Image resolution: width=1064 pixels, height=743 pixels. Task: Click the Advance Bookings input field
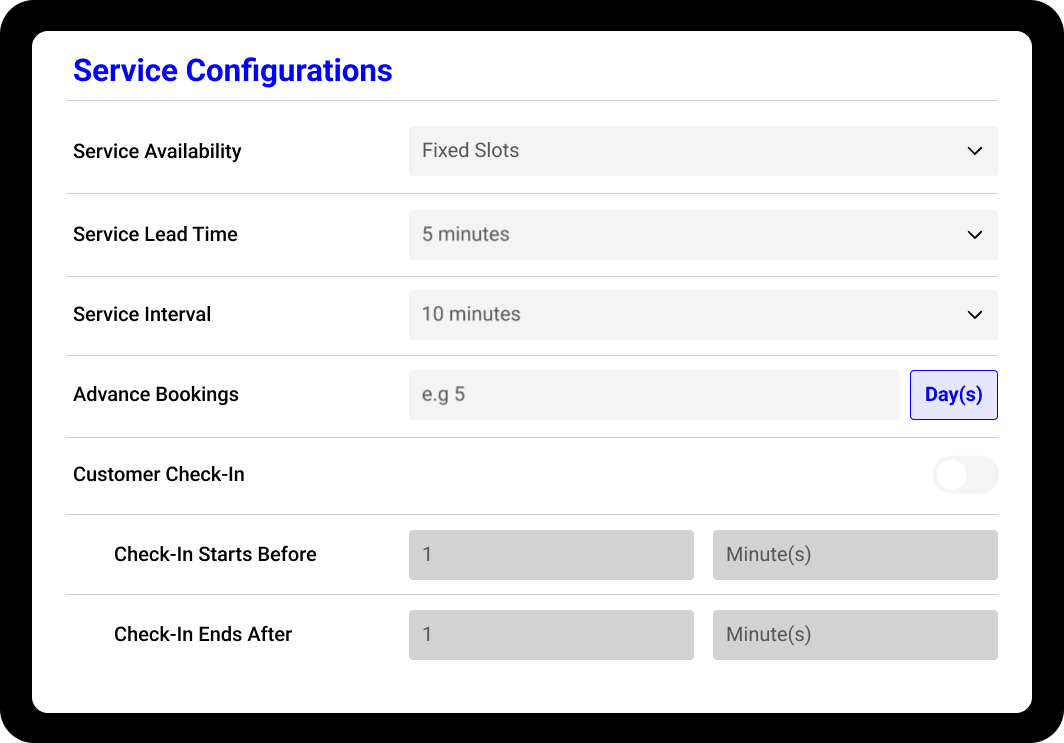[x=653, y=395]
